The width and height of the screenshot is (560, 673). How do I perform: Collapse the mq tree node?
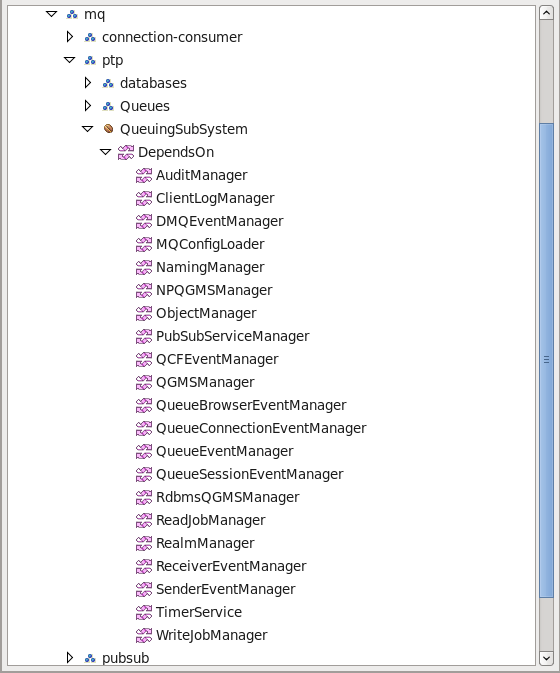(51, 14)
